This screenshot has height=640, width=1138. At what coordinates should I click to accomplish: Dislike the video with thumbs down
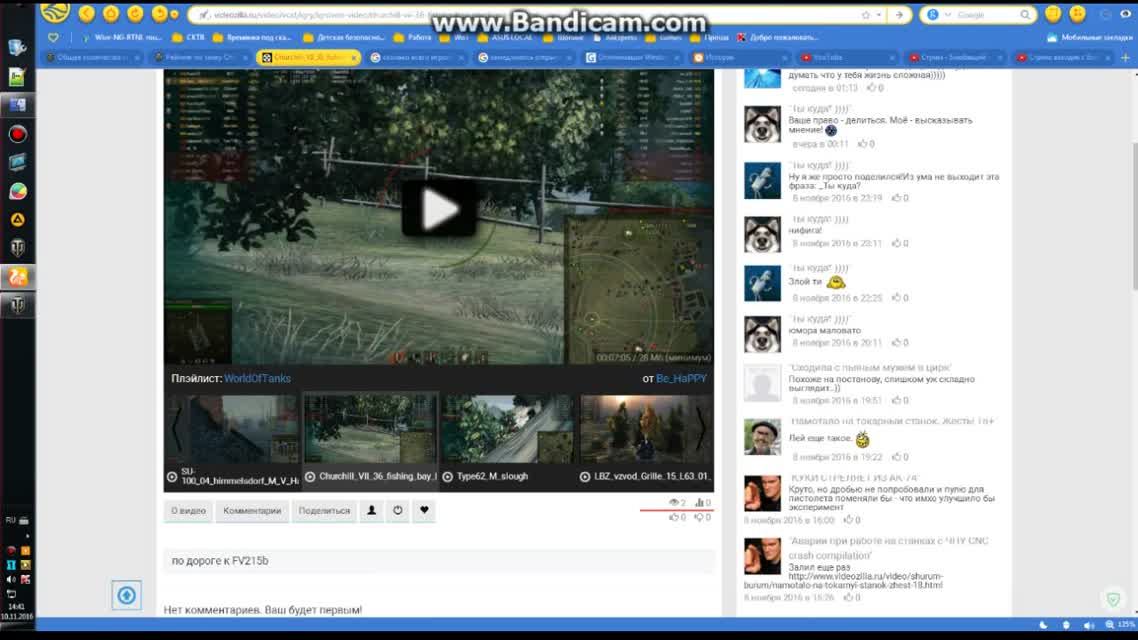point(703,517)
